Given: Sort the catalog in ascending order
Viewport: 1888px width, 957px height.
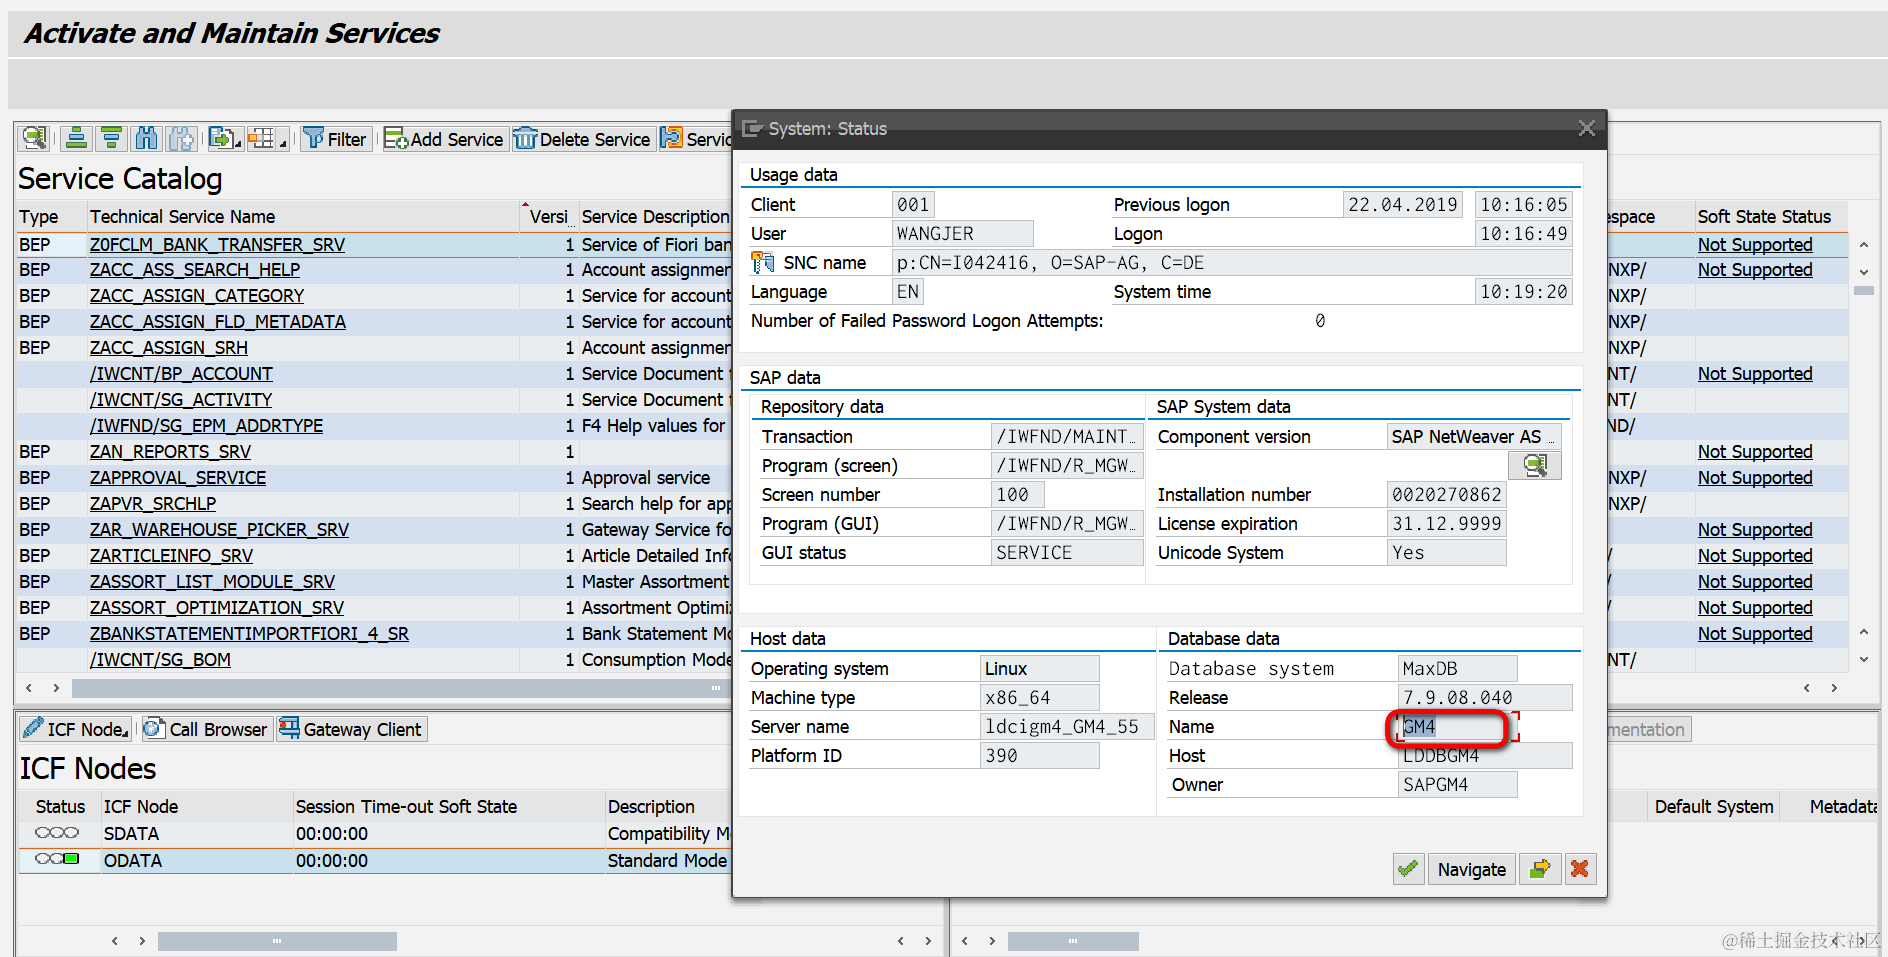Looking at the screenshot, I should [76, 138].
